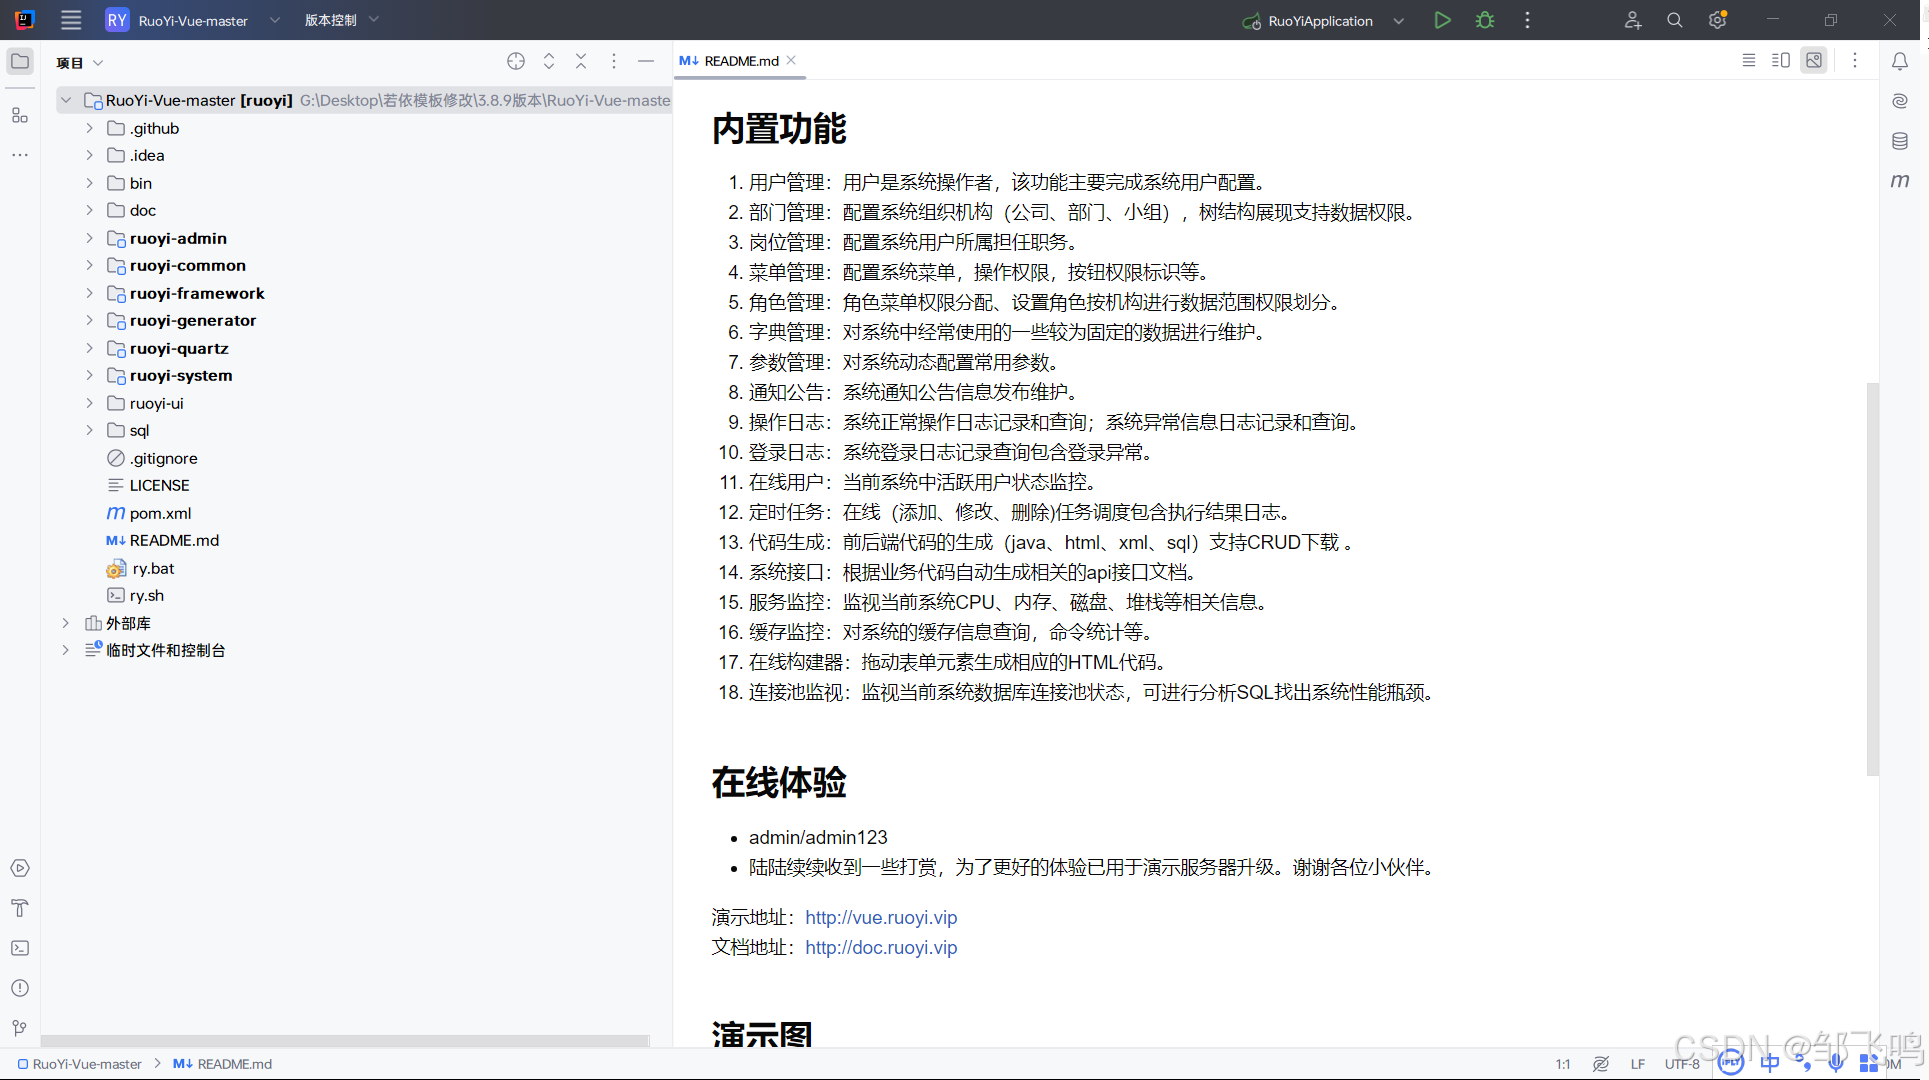Click RuoYi-Vue-master breadcrumb in status bar
Screen dimensions: 1929x1080
click(x=80, y=1064)
